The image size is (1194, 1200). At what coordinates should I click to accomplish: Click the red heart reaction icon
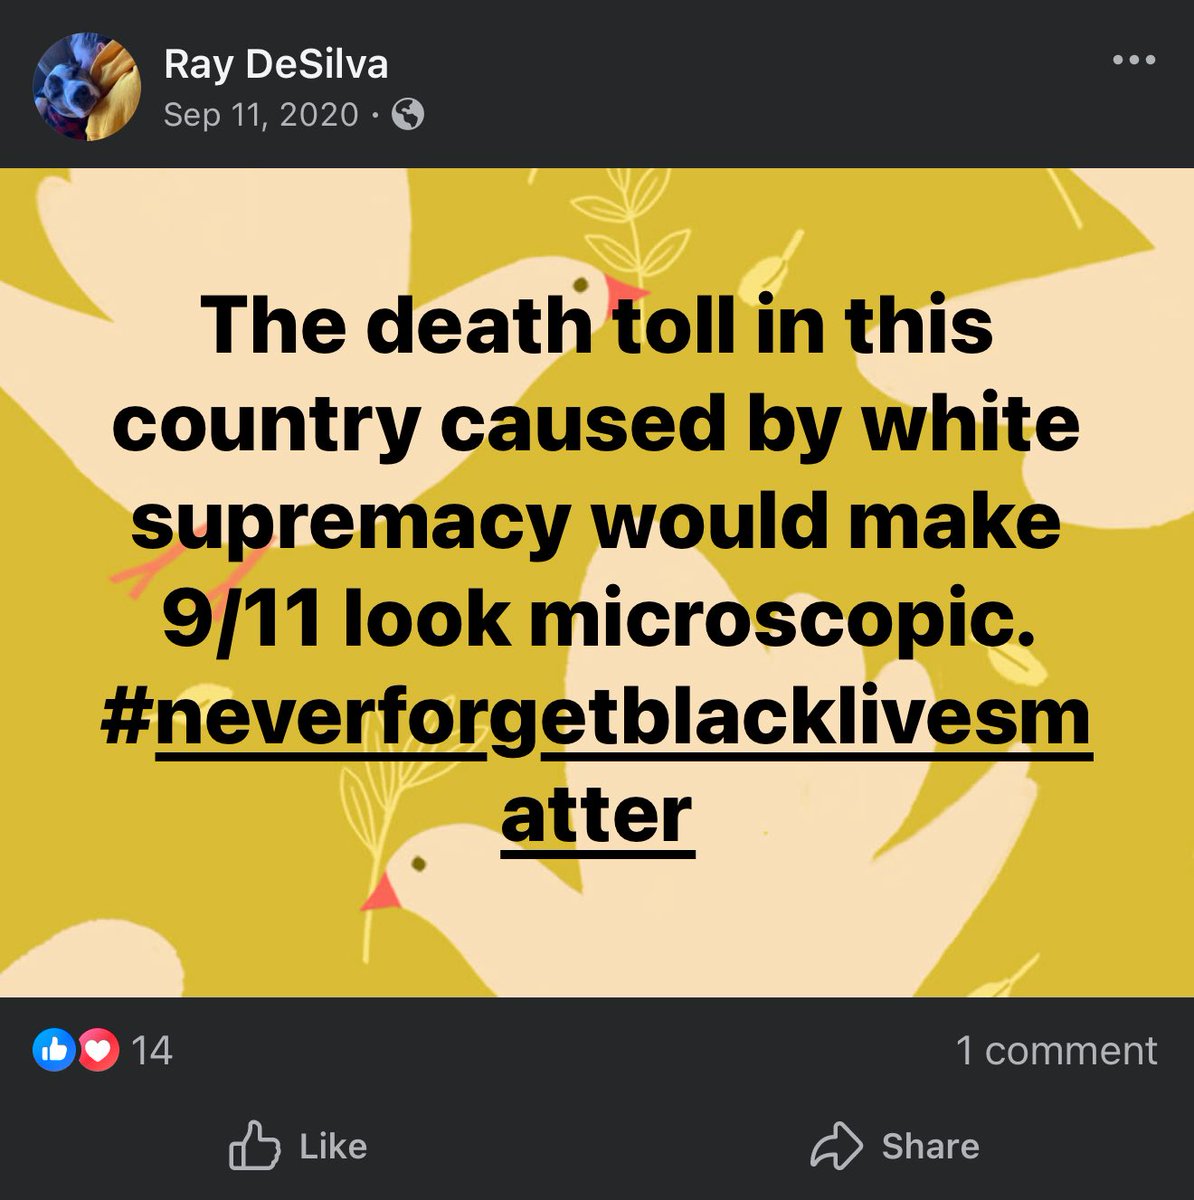(x=97, y=1050)
